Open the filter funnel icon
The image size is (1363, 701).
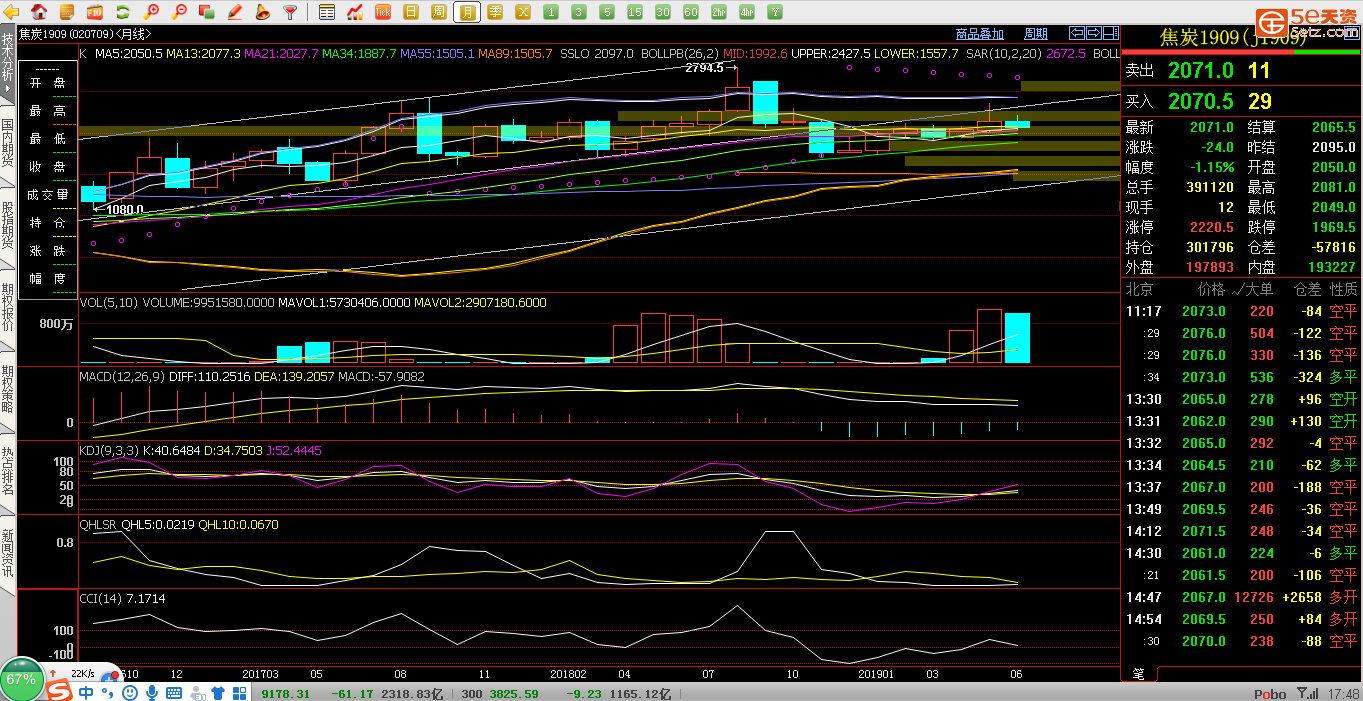[x=291, y=12]
